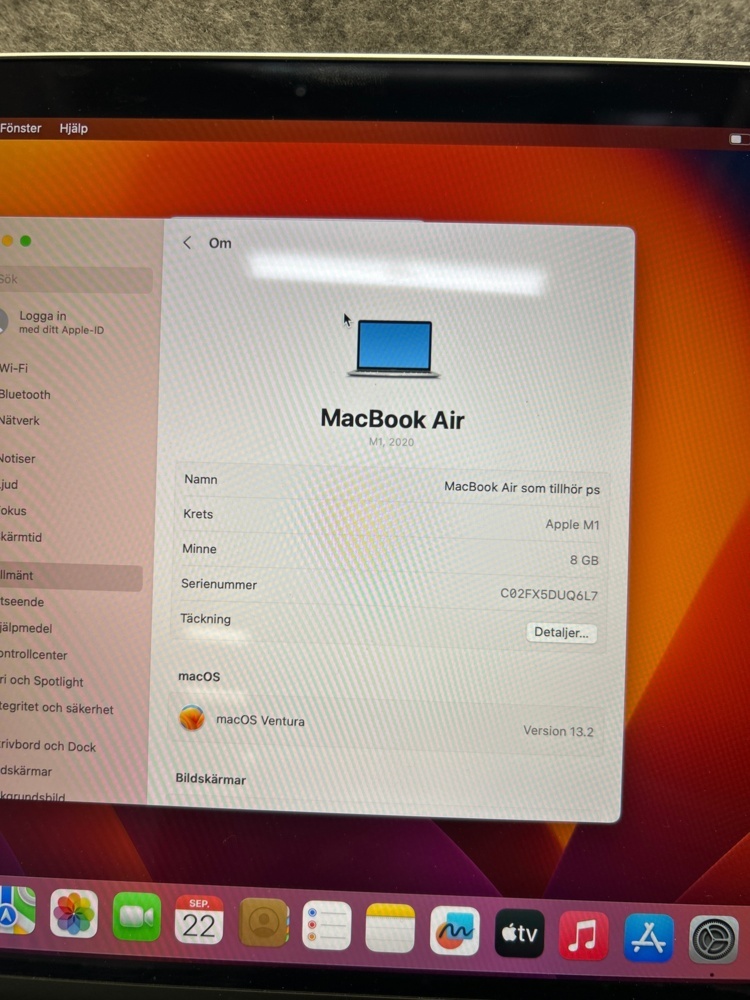Click the MacBook Air title heading
750x1000 pixels.
392,419
